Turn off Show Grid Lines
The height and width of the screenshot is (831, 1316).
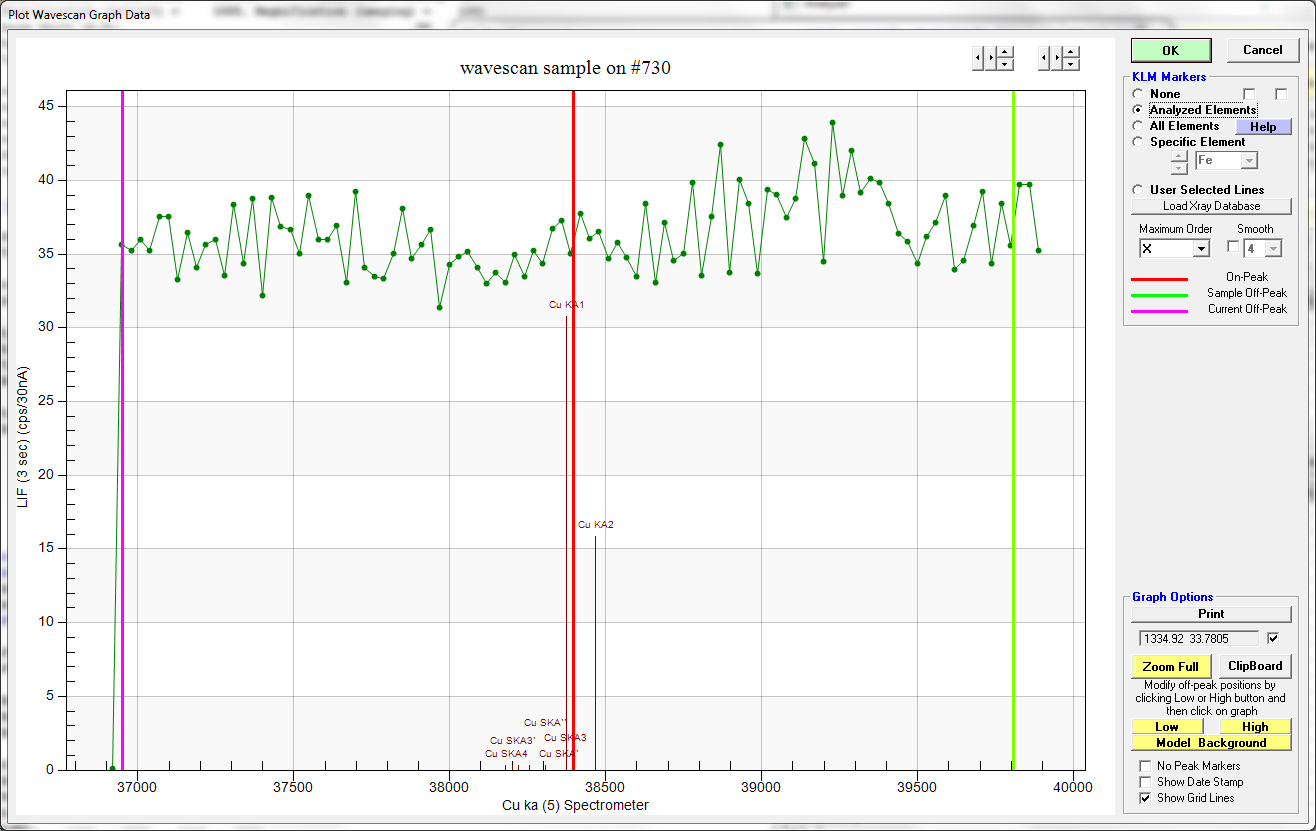tap(1146, 798)
